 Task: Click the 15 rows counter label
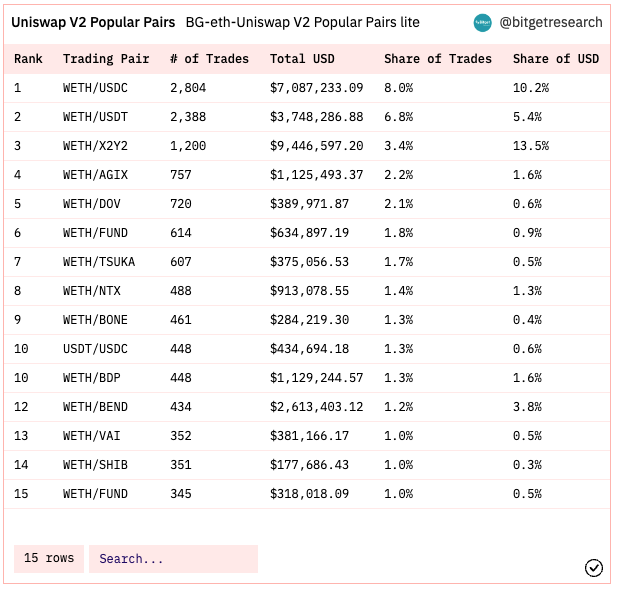[x=49, y=558]
